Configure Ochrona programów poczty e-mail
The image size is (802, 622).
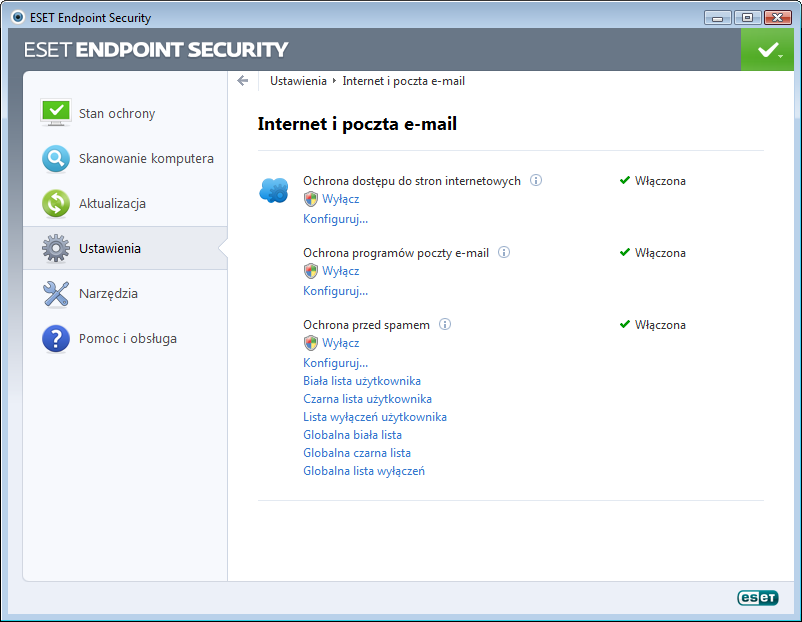336,291
